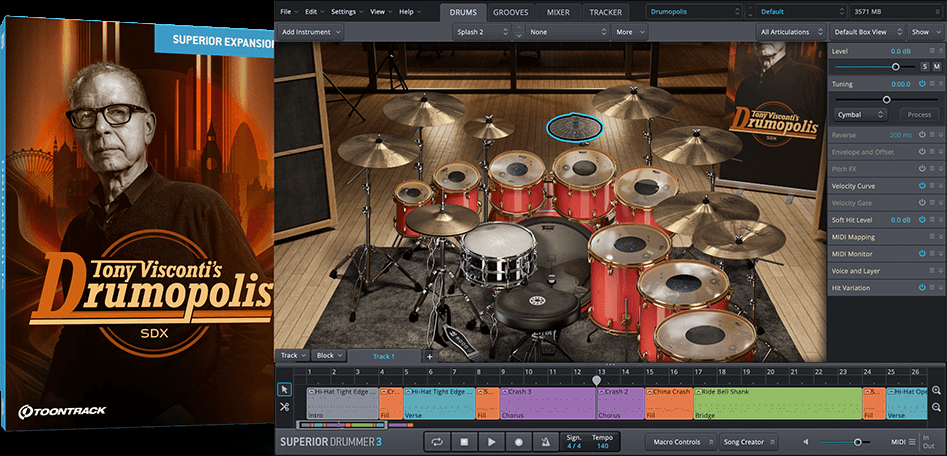Image resolution: width=947 pixels, height=456 pixels.
Task: Open the File menu
Action: pos(288,11)
